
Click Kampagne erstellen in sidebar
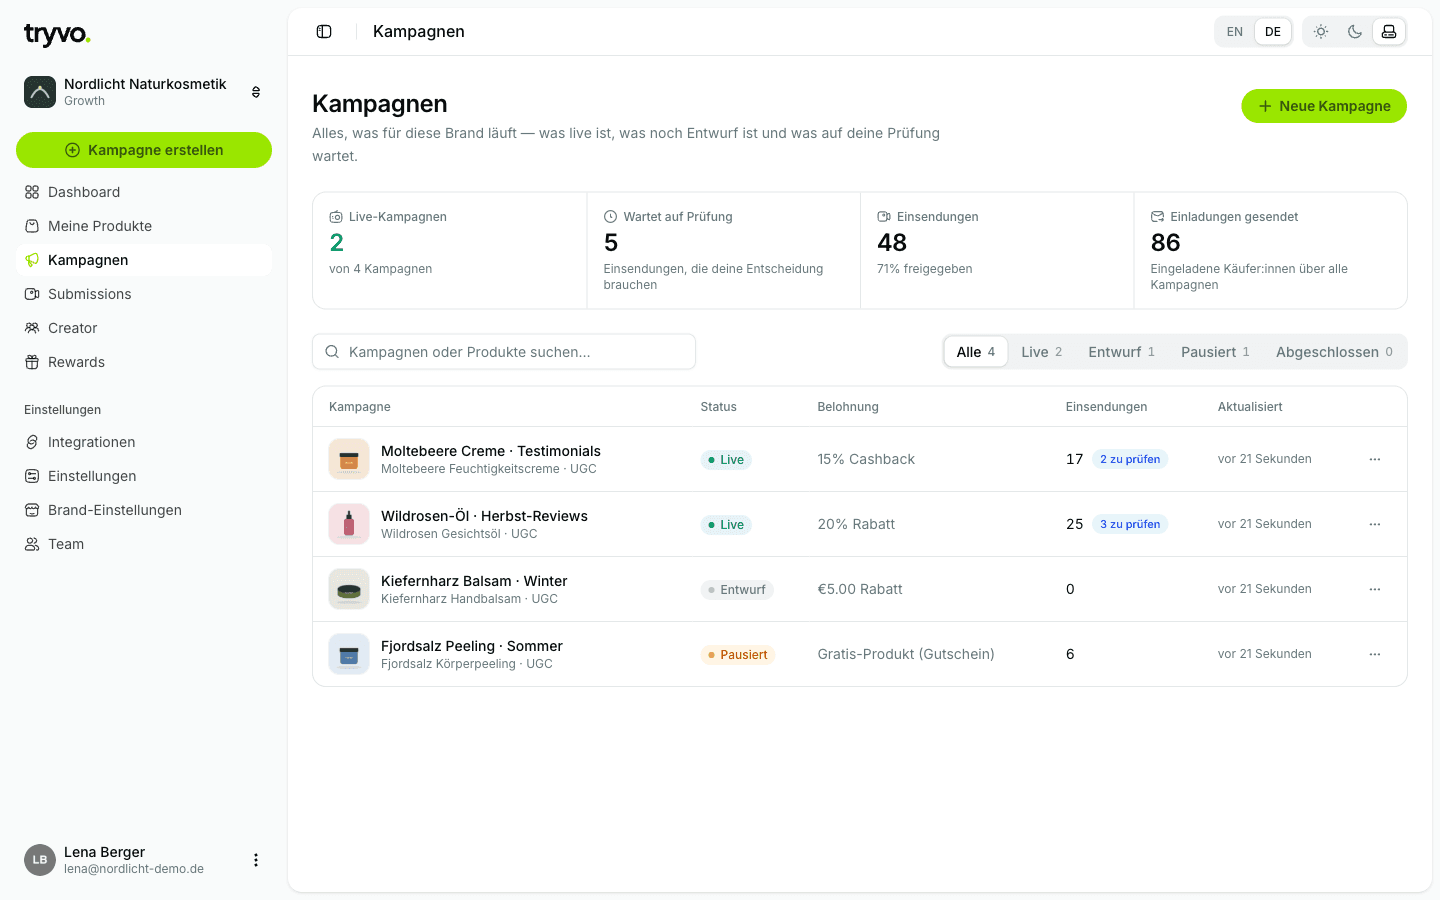tap(144, 150)
